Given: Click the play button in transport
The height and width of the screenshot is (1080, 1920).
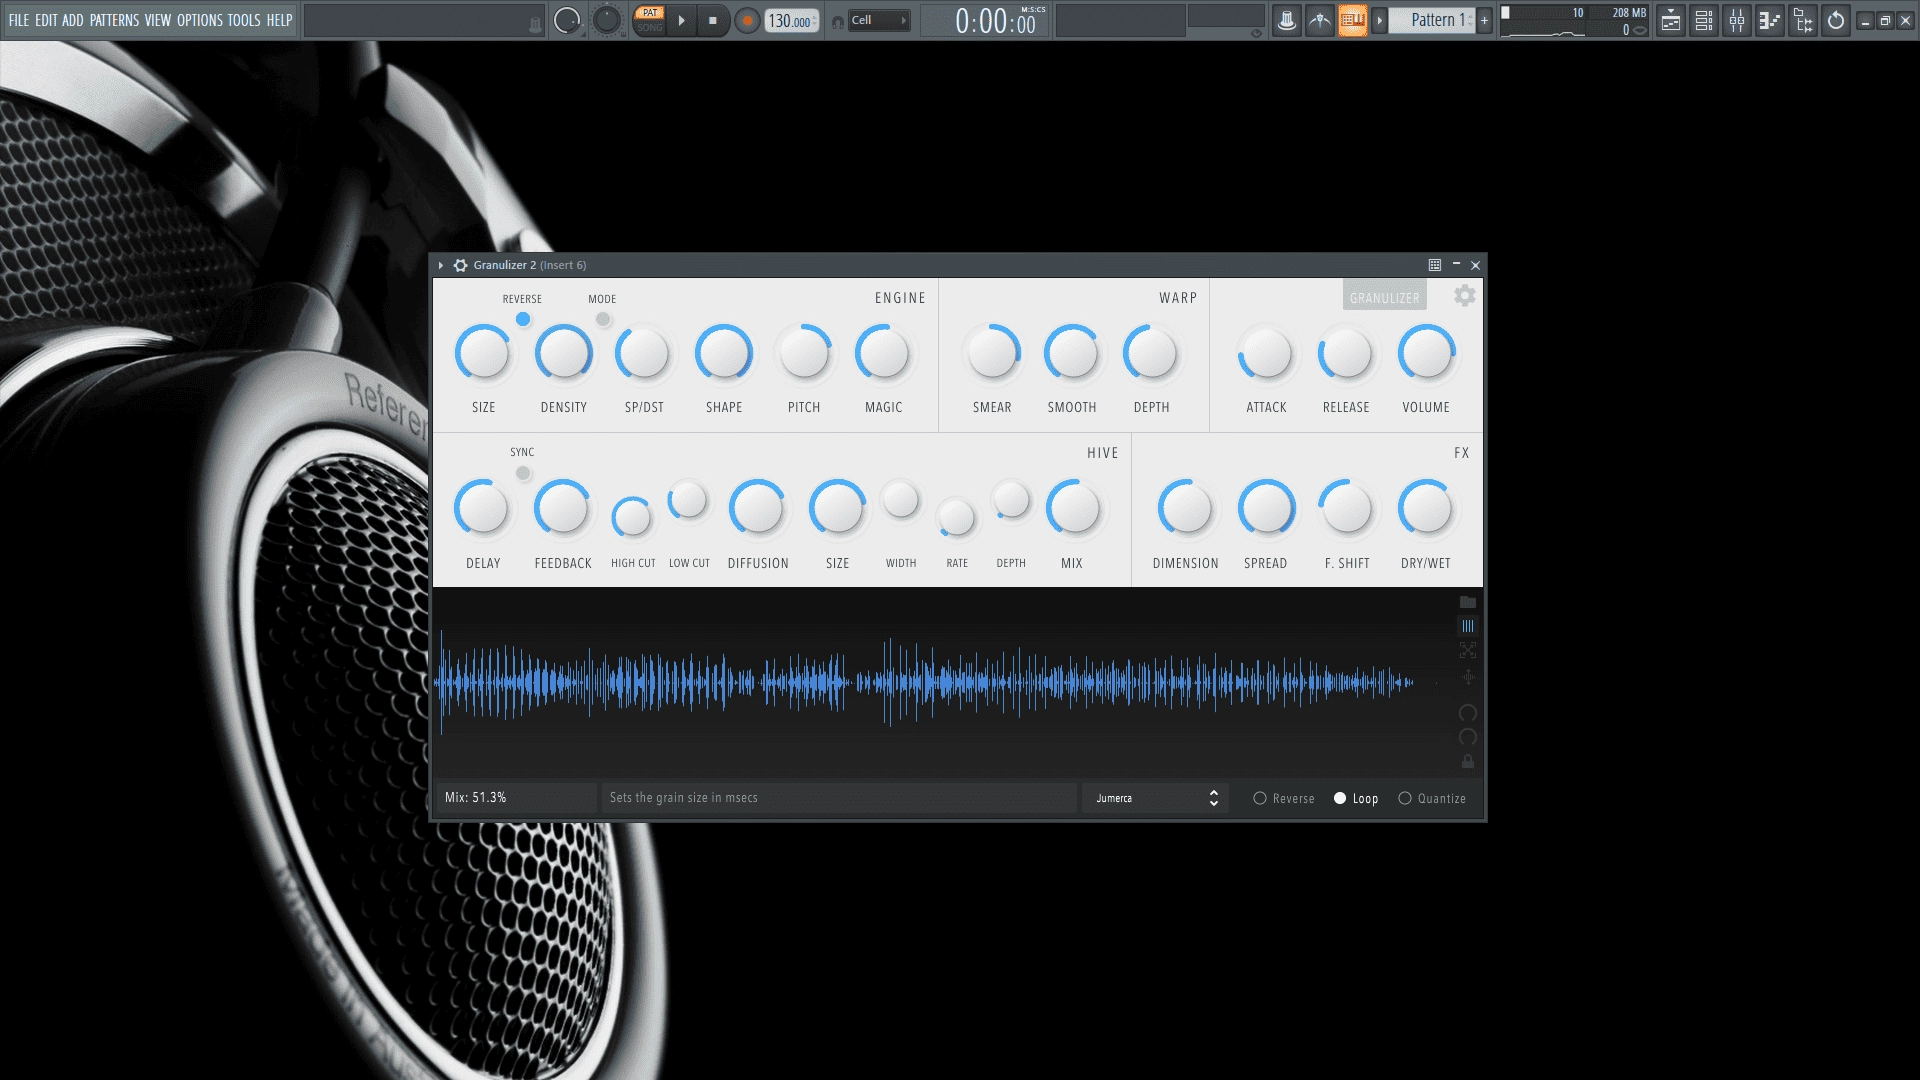Looking at the screenshot, I should (681, 20).
